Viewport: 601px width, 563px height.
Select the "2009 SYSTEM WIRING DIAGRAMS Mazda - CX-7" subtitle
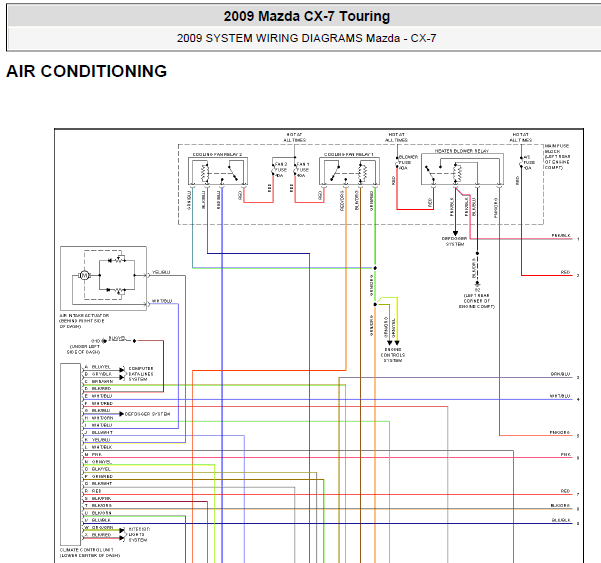coord(306,38)
